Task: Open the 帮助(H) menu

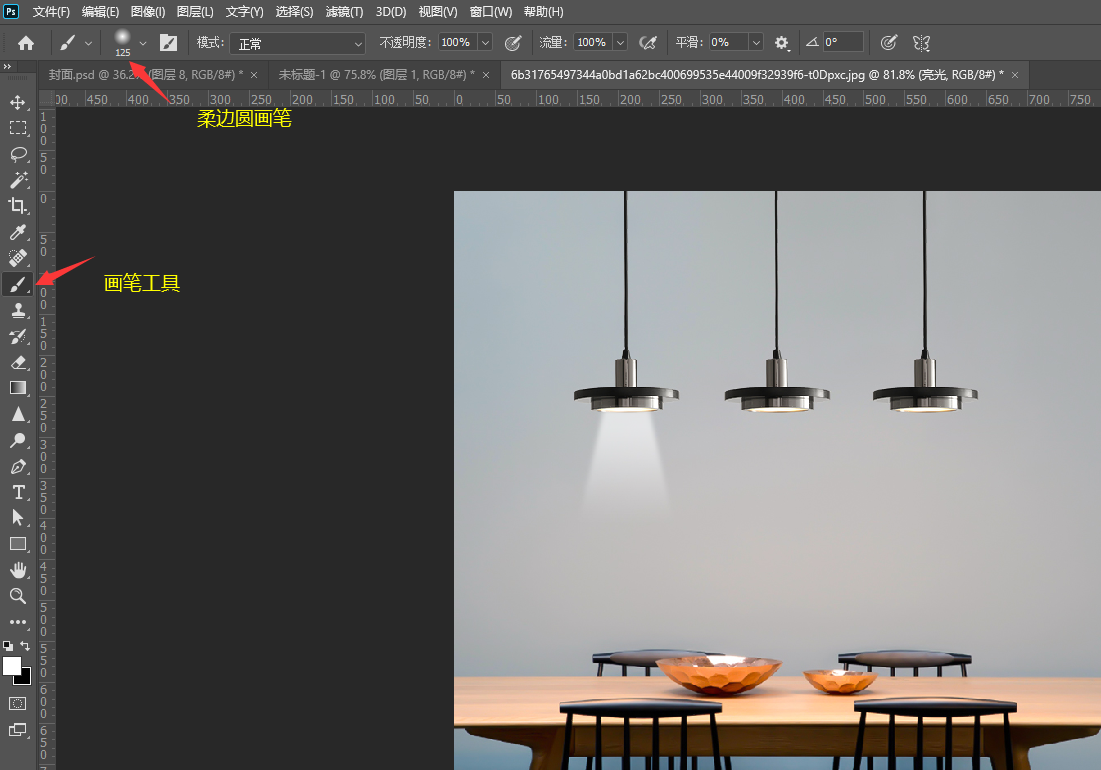Action: 543,12
